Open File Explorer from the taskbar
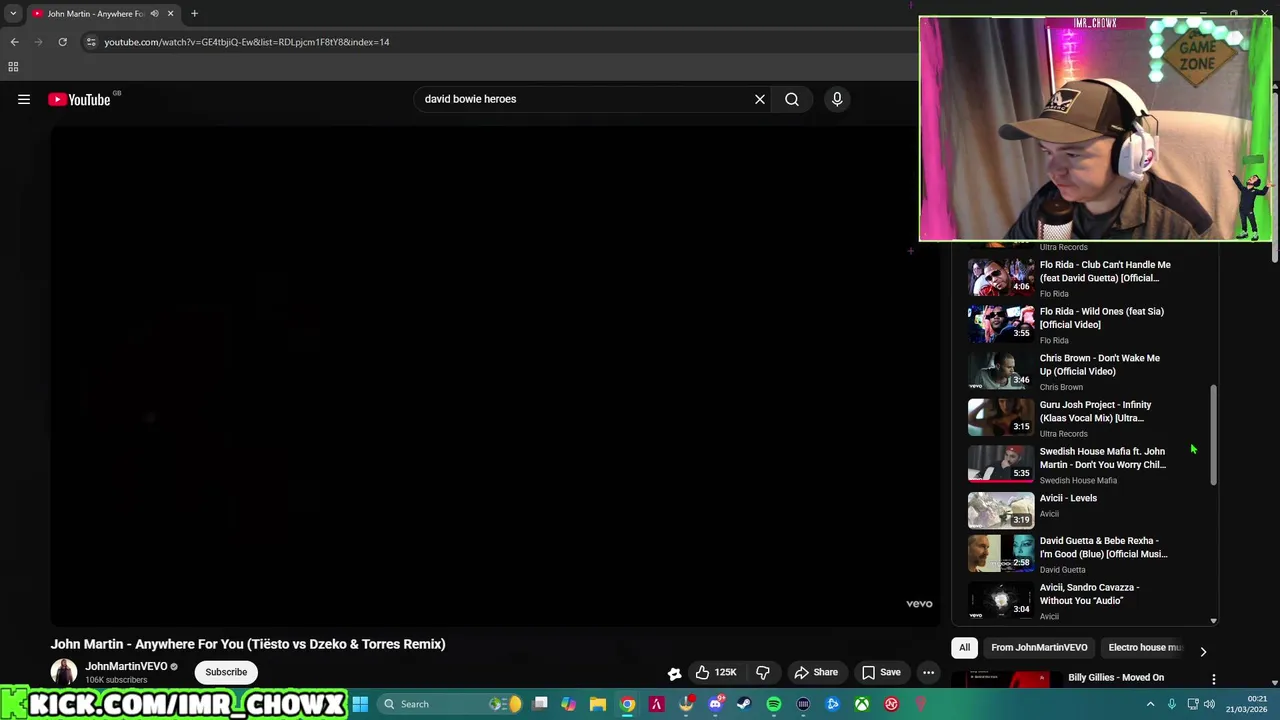This screenshot has height=720, width=1280. click(x=598, y=704)
